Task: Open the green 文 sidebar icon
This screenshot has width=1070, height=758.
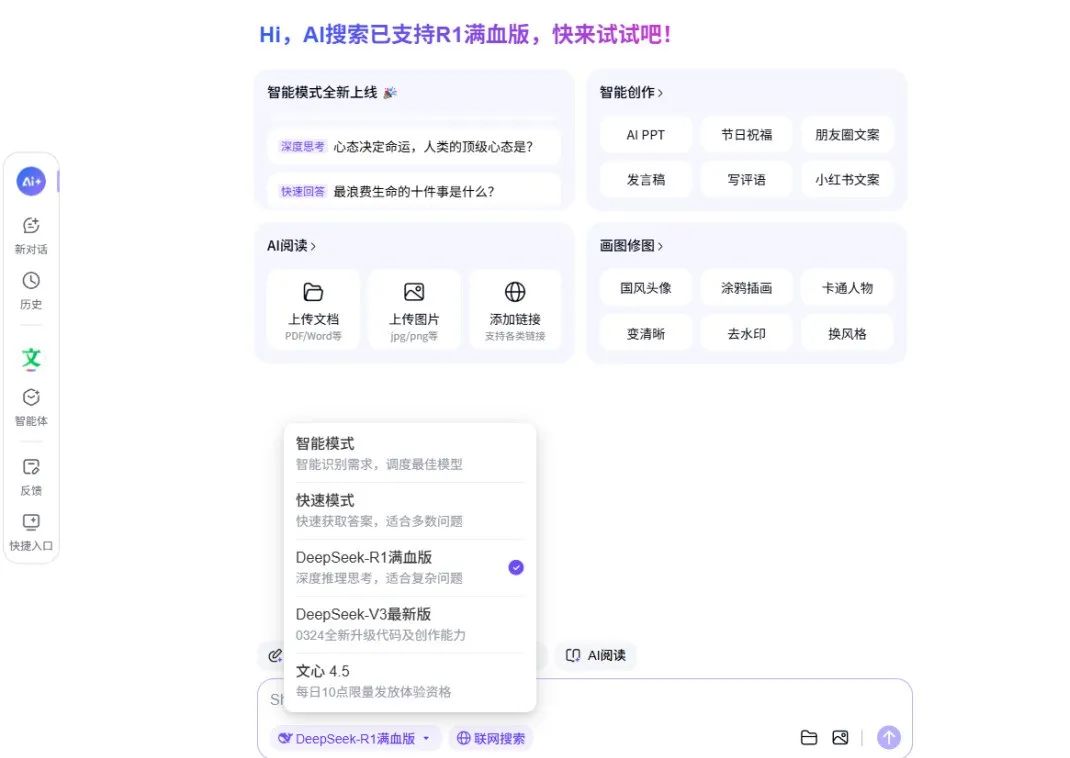Action: coord(31,358)
